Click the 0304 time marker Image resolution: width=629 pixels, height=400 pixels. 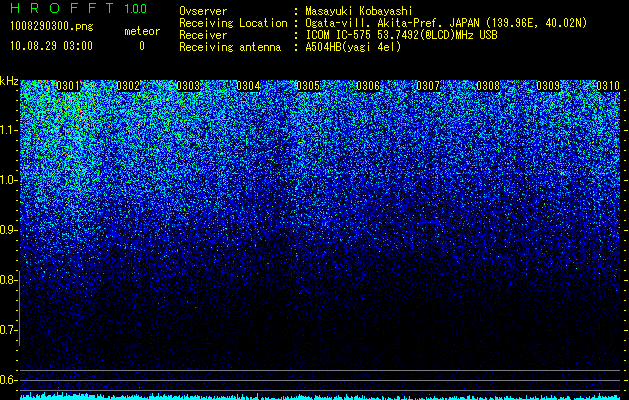point(248,86)
